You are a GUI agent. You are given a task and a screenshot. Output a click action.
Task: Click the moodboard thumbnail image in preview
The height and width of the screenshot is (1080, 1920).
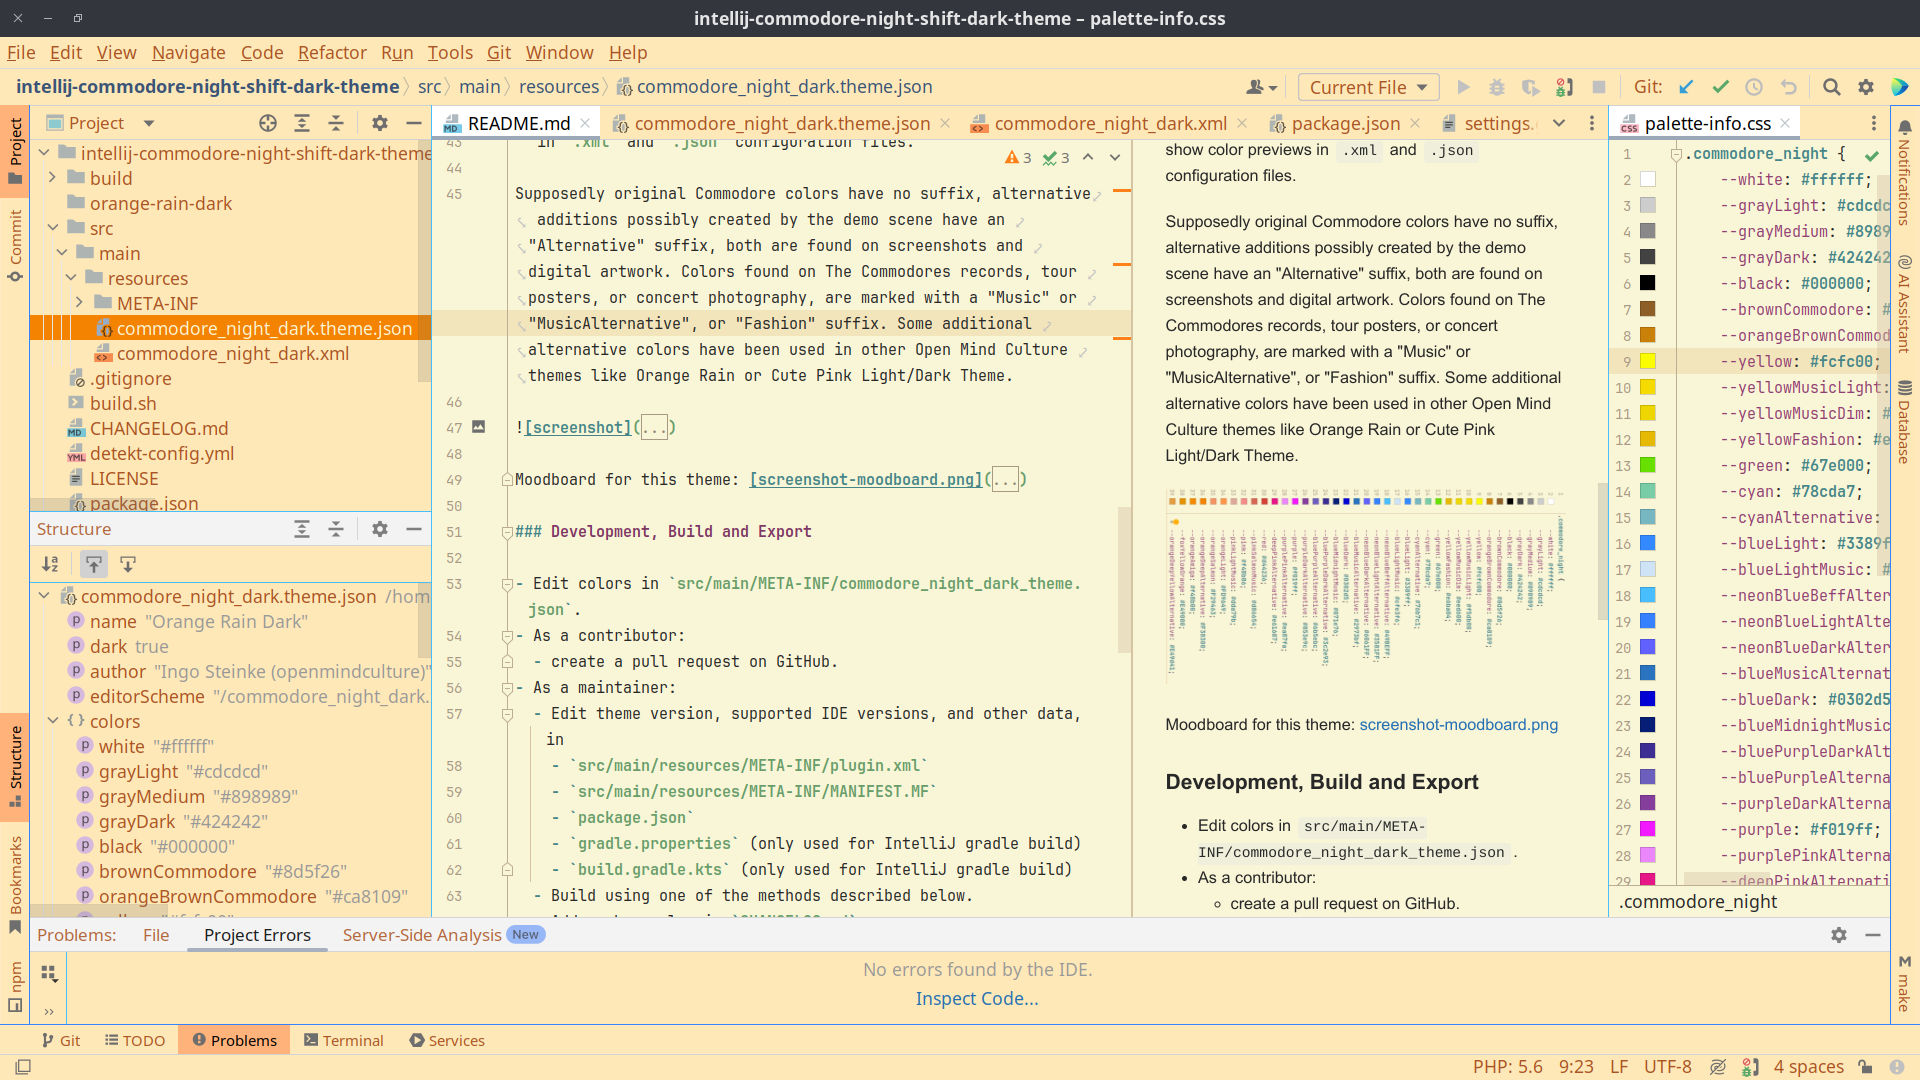click(1364, 585)
